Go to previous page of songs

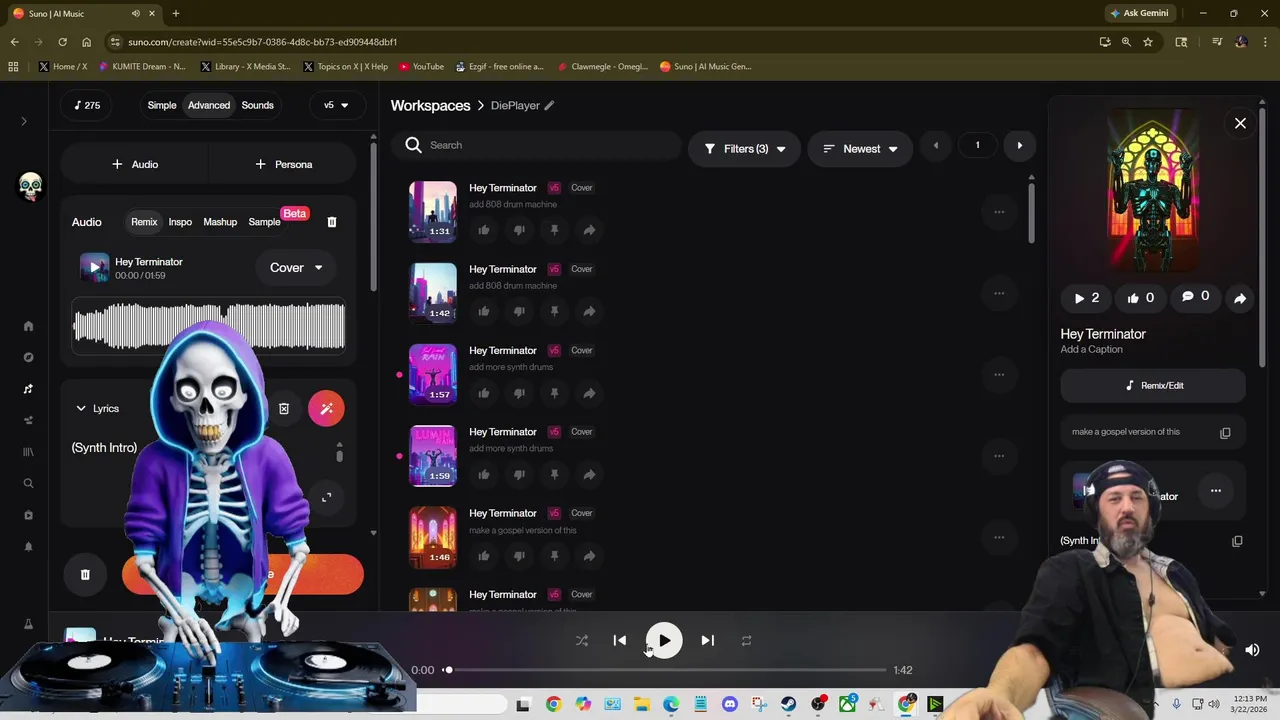point(936,146)
